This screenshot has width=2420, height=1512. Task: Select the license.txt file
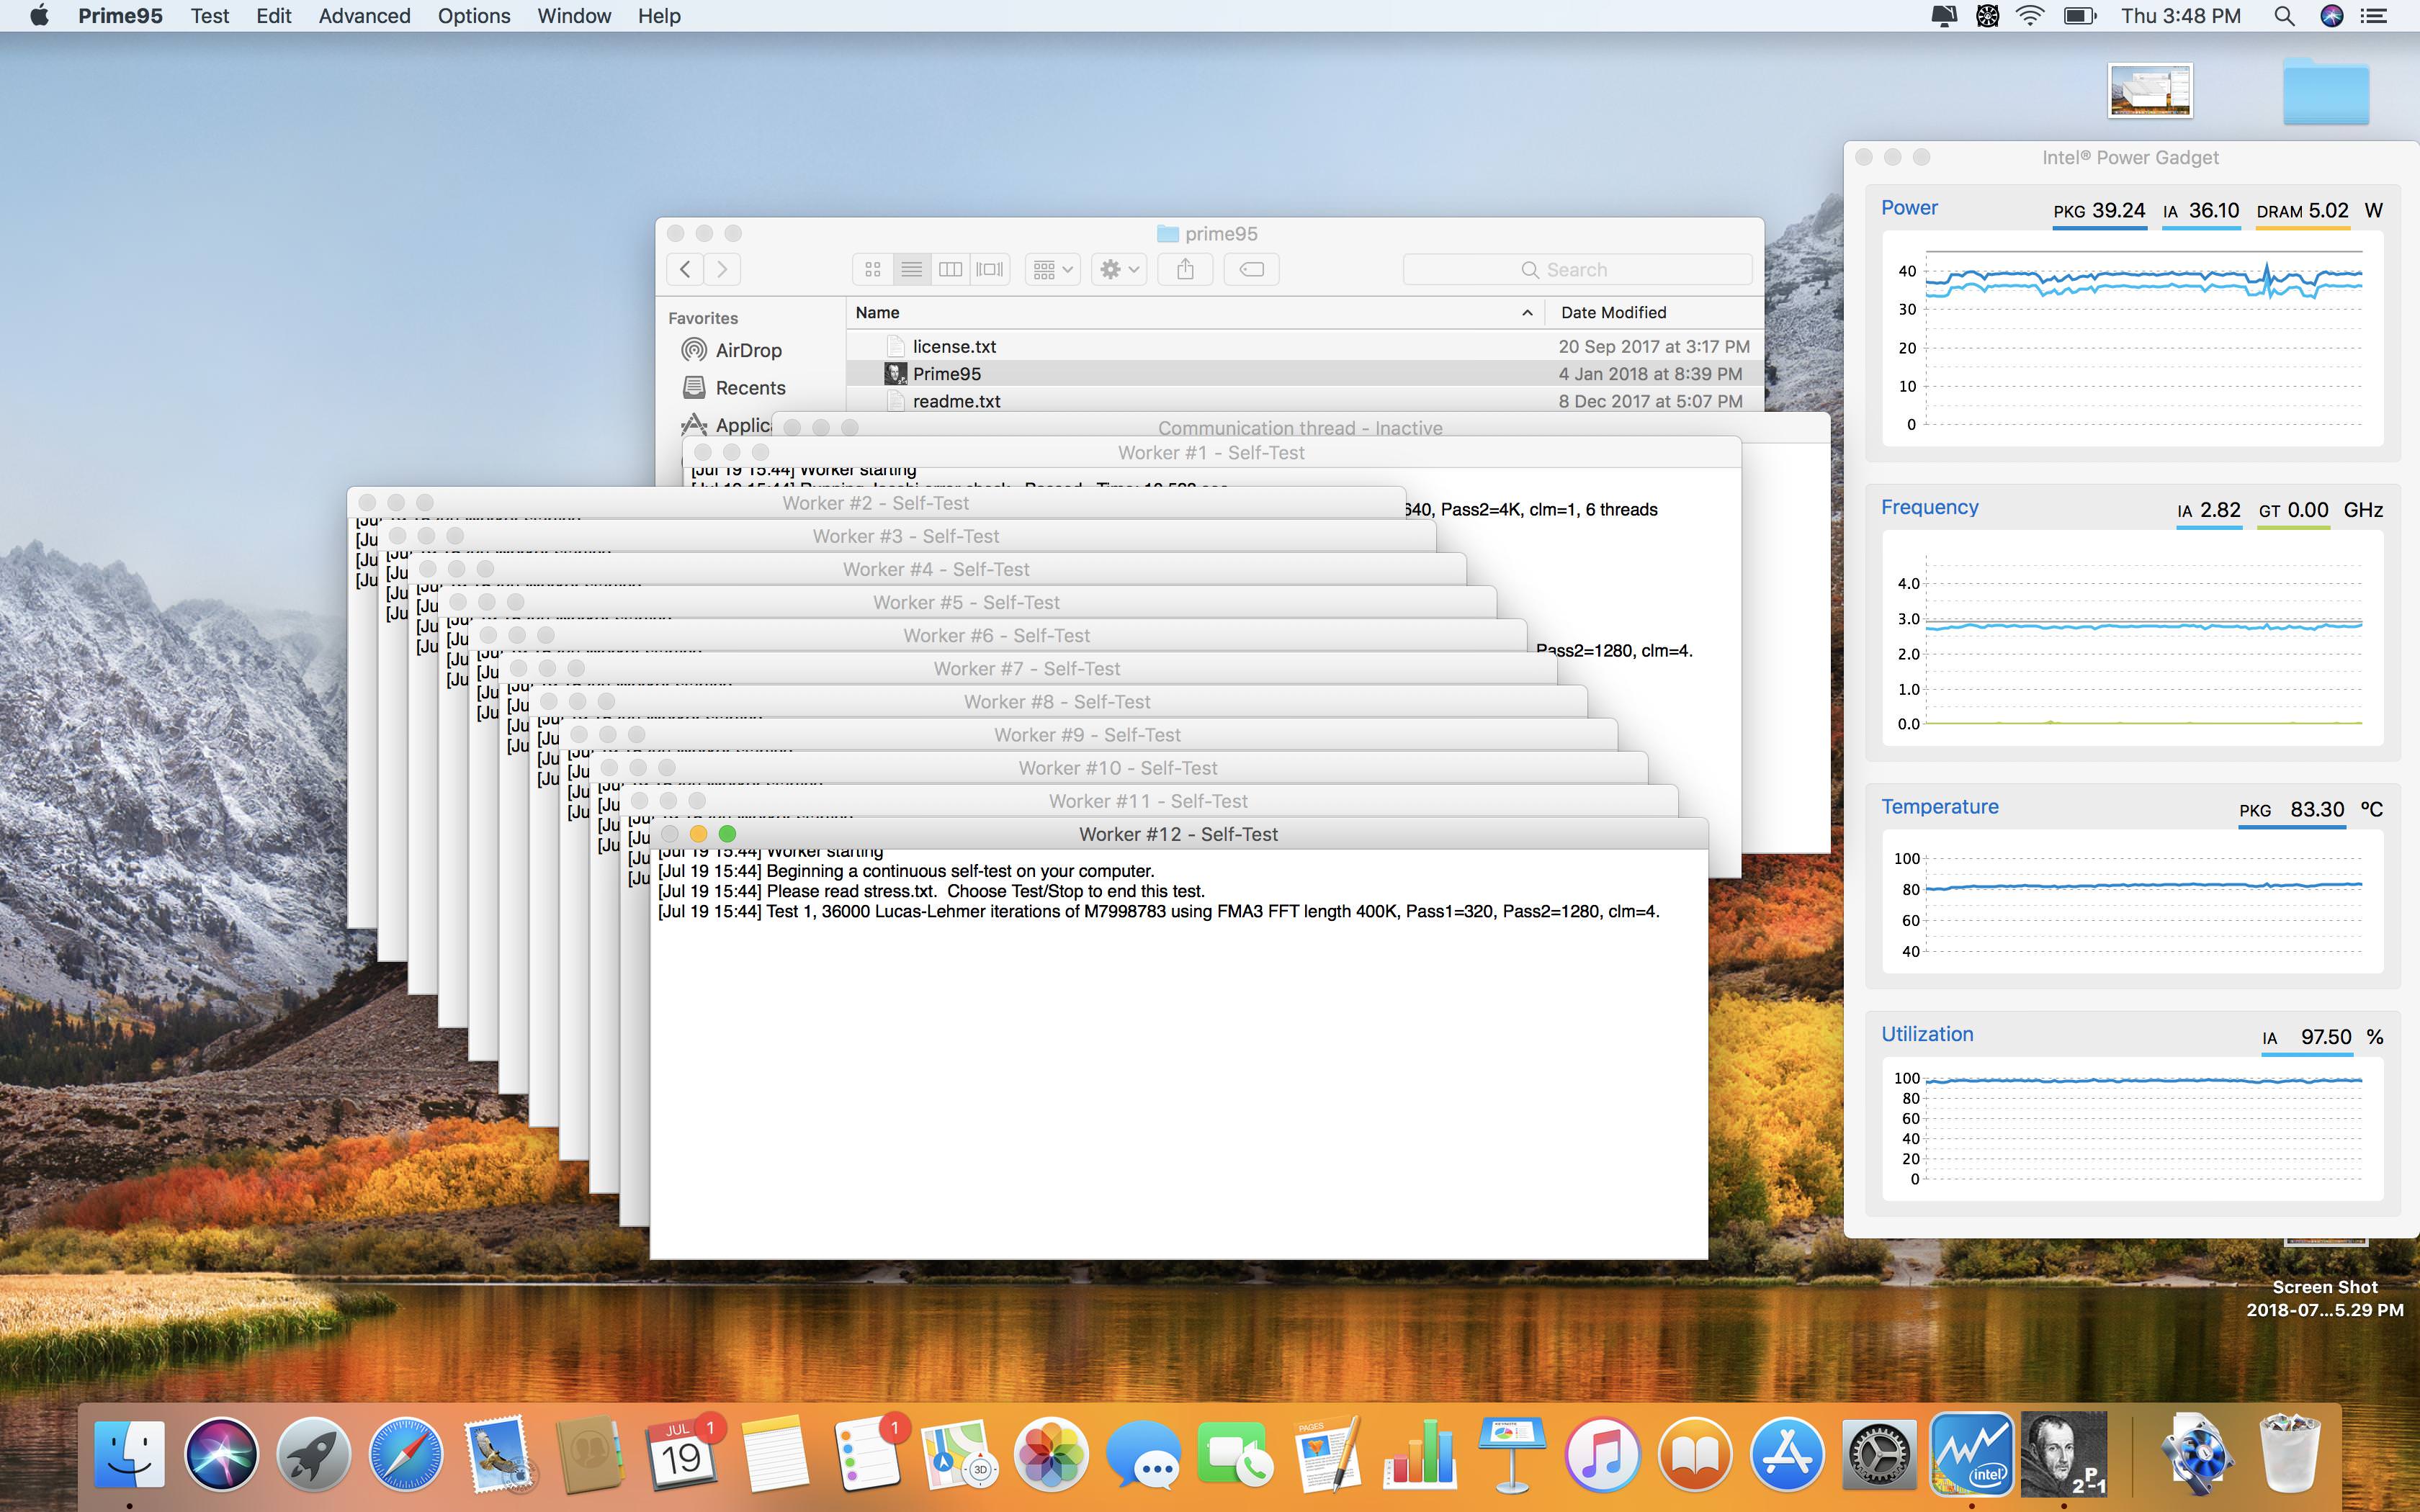tap(954, 346)
